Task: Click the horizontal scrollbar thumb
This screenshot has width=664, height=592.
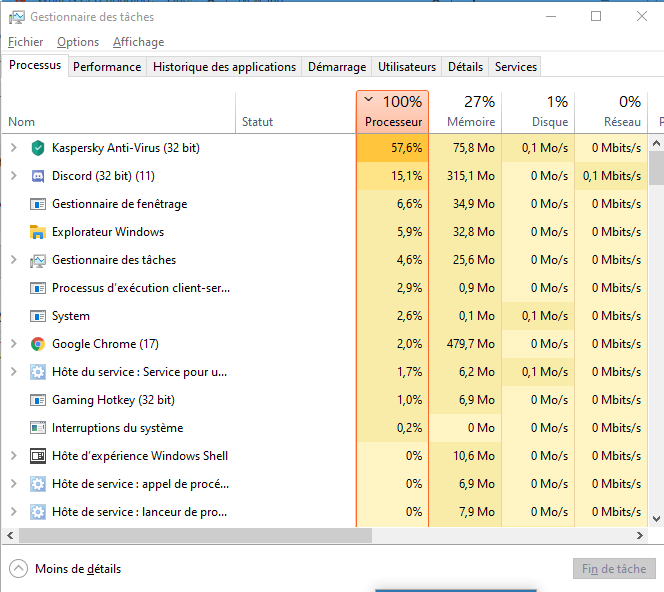Action: 195,536
